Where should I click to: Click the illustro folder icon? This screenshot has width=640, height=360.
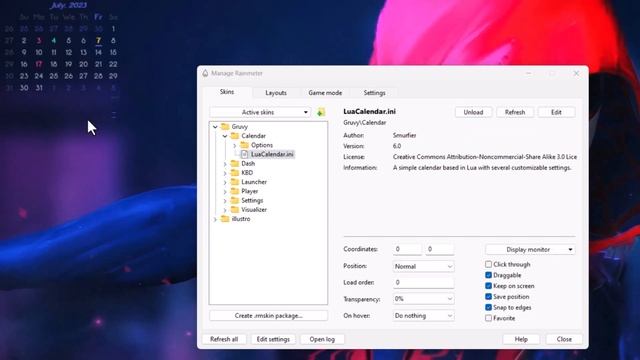225,219
